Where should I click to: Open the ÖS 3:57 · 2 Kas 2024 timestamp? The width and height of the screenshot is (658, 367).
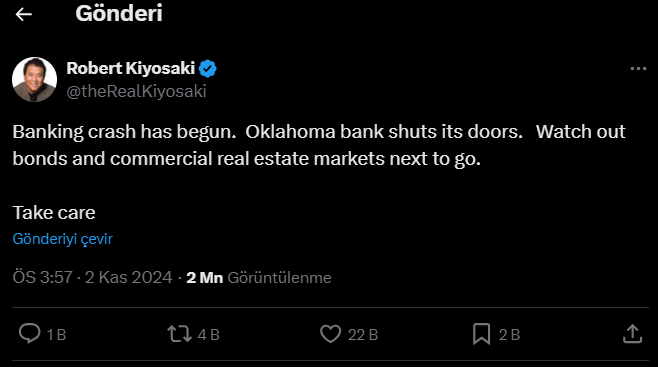pyautogui.click(x=92, y=277)
